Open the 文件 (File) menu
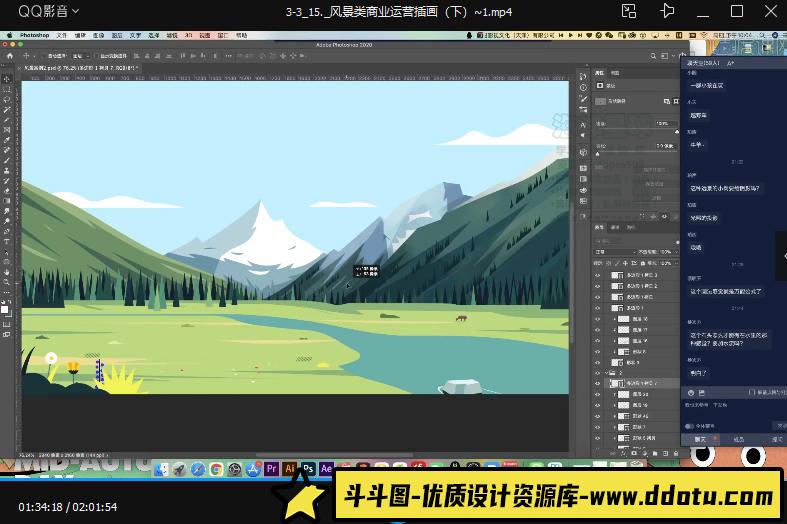This screenshot has height=524, width=787. (61, 35)
